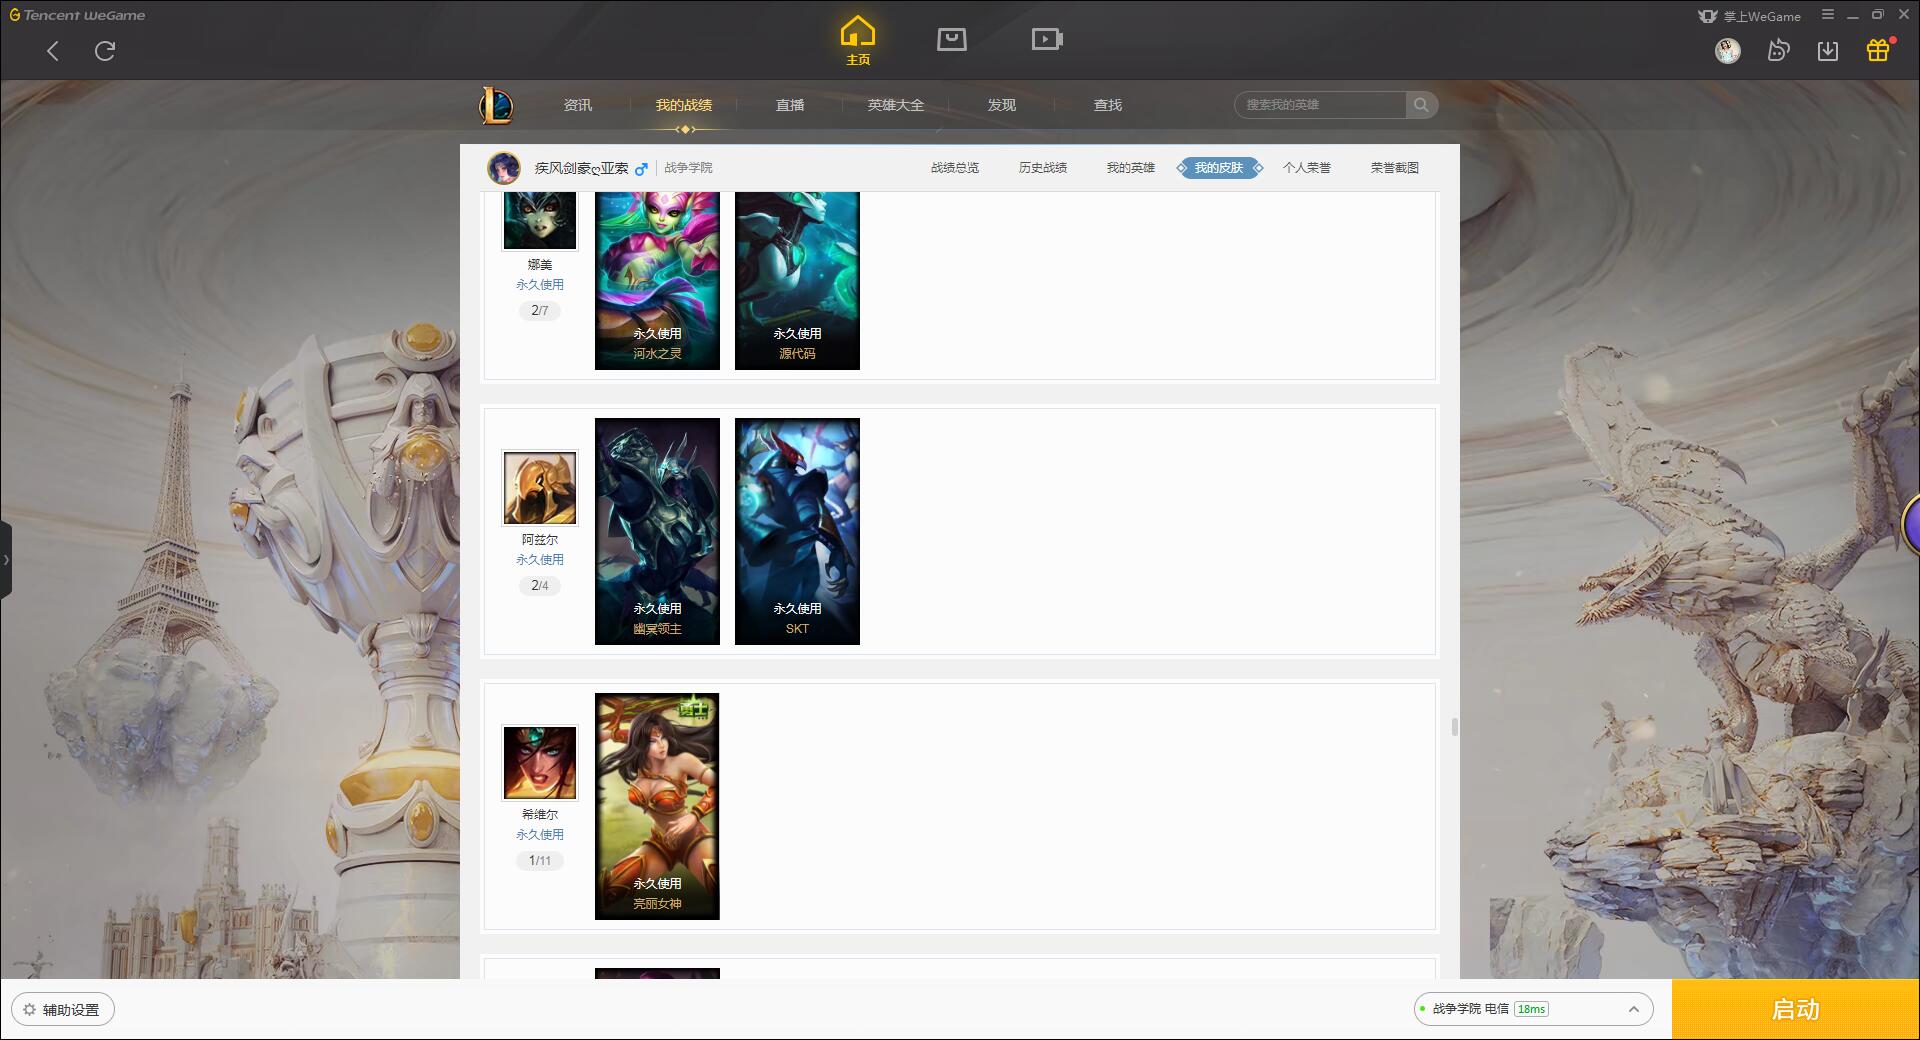Click the League of Legends logo
Screen dimensions: 1920x1040
[x=496, y=105]
